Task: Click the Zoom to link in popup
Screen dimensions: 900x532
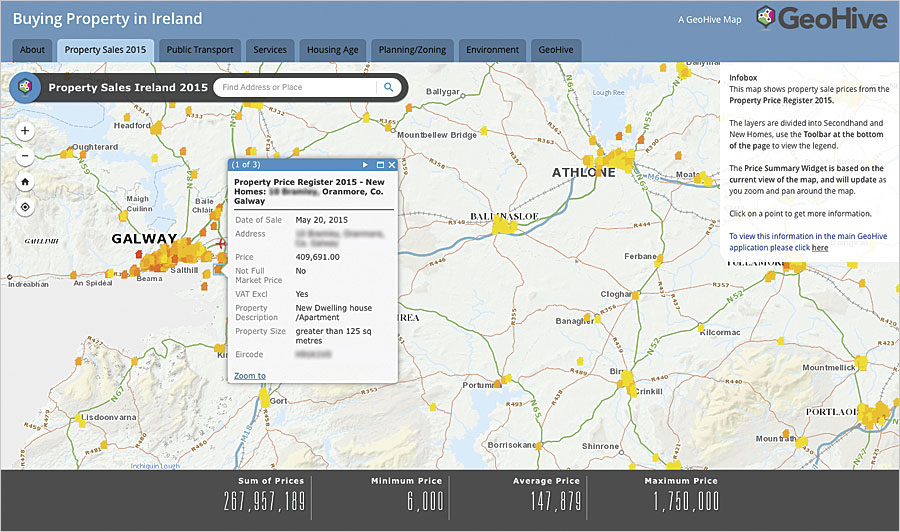Action: coord(250,376)
